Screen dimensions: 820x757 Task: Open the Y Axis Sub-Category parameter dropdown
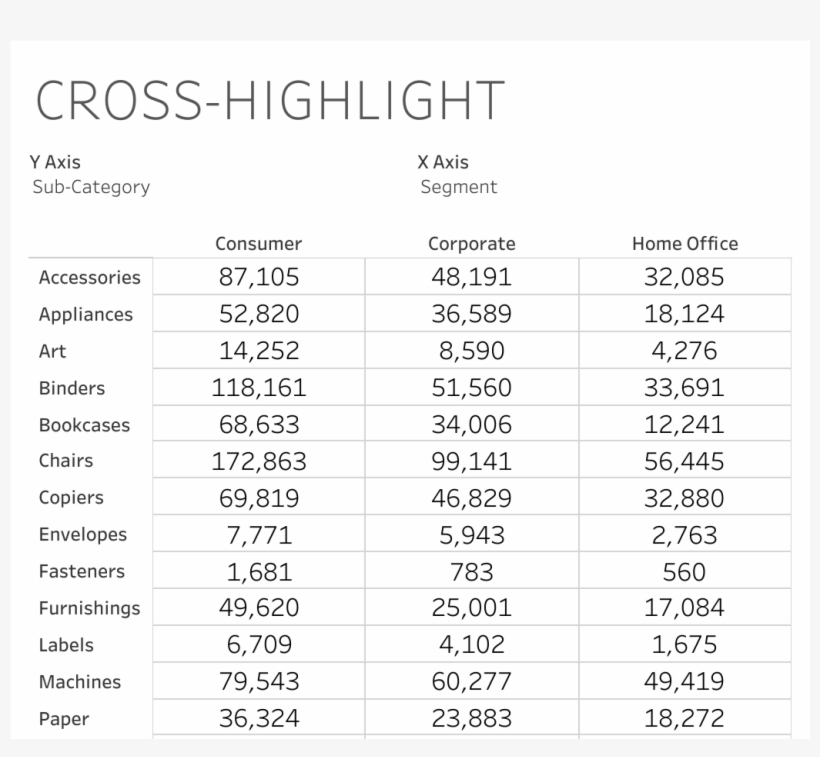(x=91, y=187)
